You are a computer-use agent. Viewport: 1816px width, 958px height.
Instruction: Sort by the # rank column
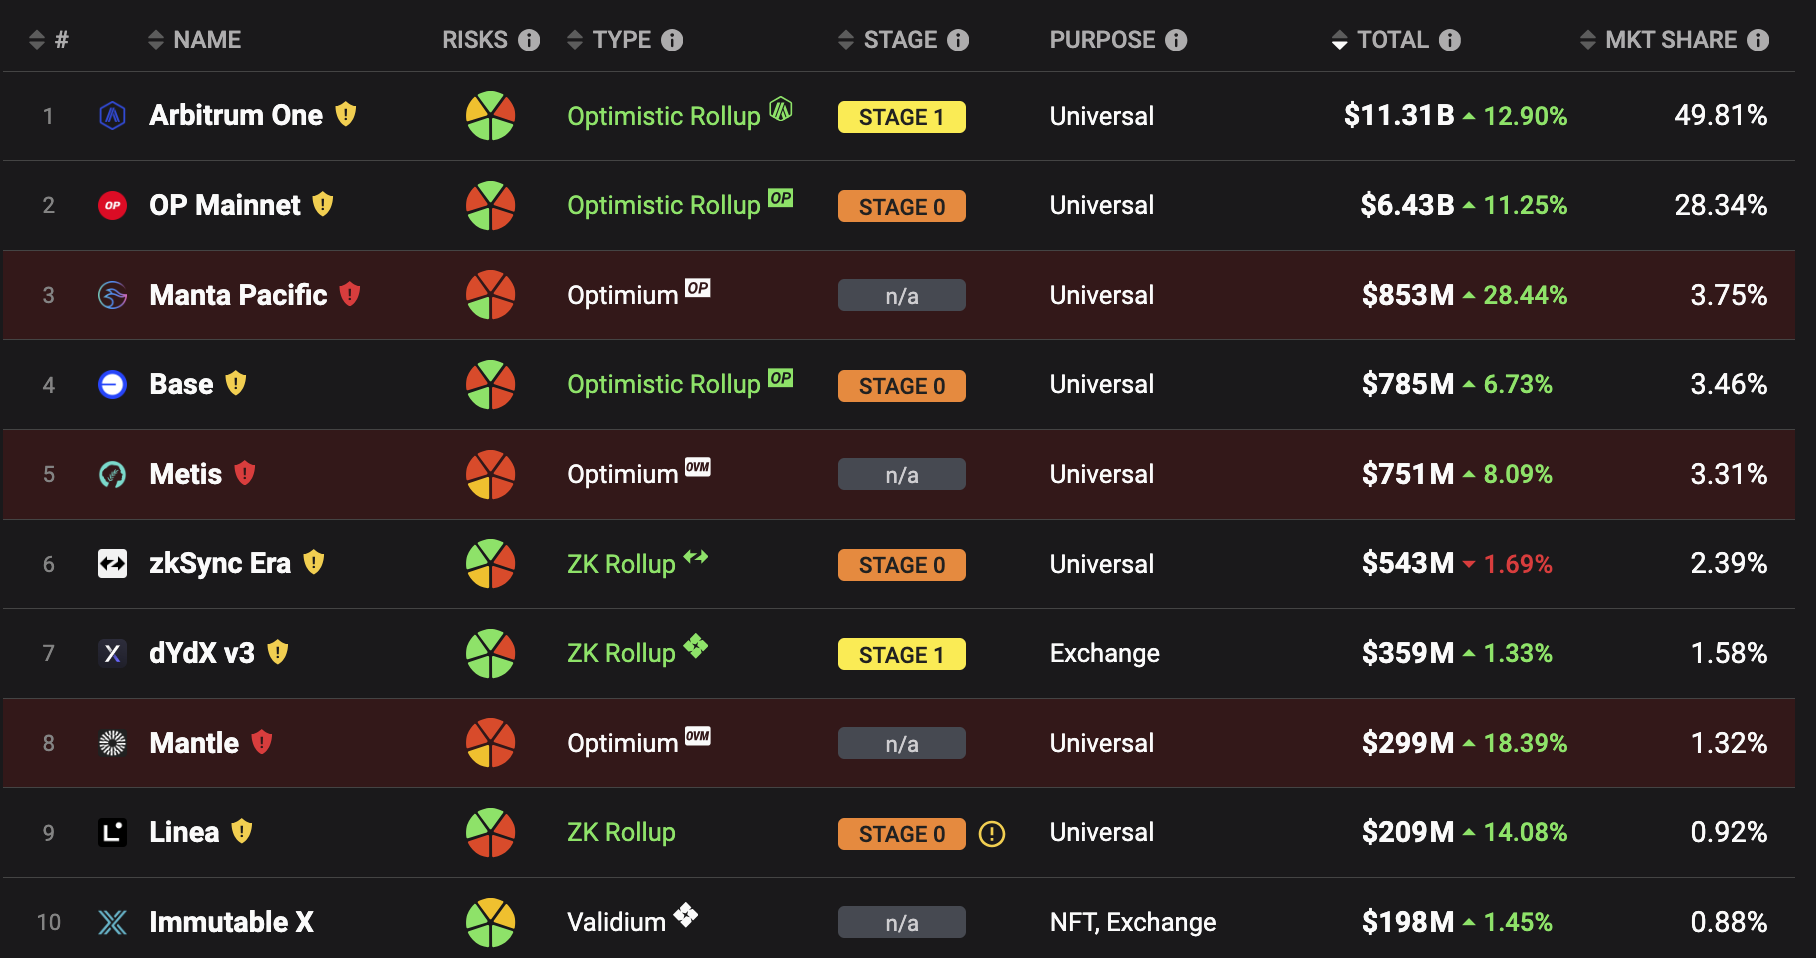click(49, 40)
